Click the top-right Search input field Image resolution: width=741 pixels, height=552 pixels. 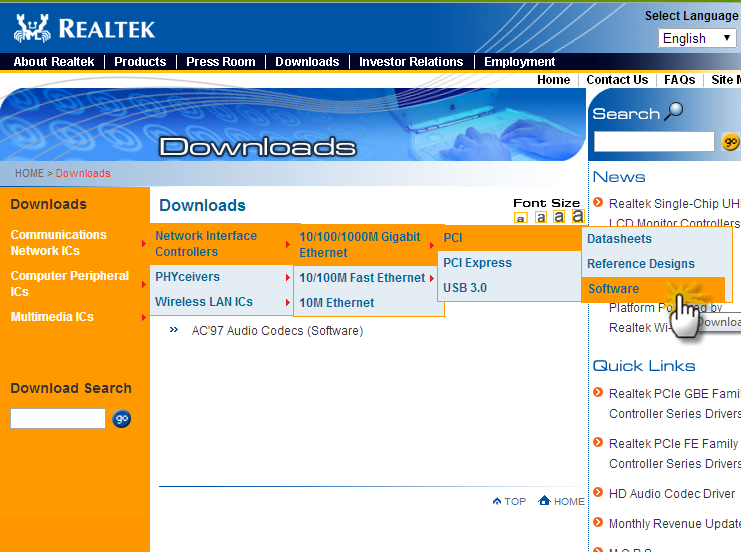[x=654, y=142]
